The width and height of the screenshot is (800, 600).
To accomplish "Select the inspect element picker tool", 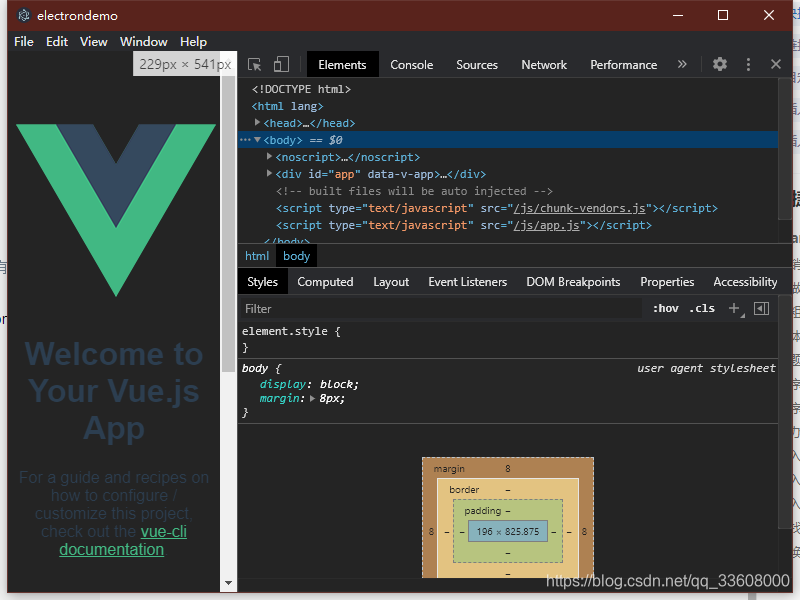I will [x=256, y=64].
